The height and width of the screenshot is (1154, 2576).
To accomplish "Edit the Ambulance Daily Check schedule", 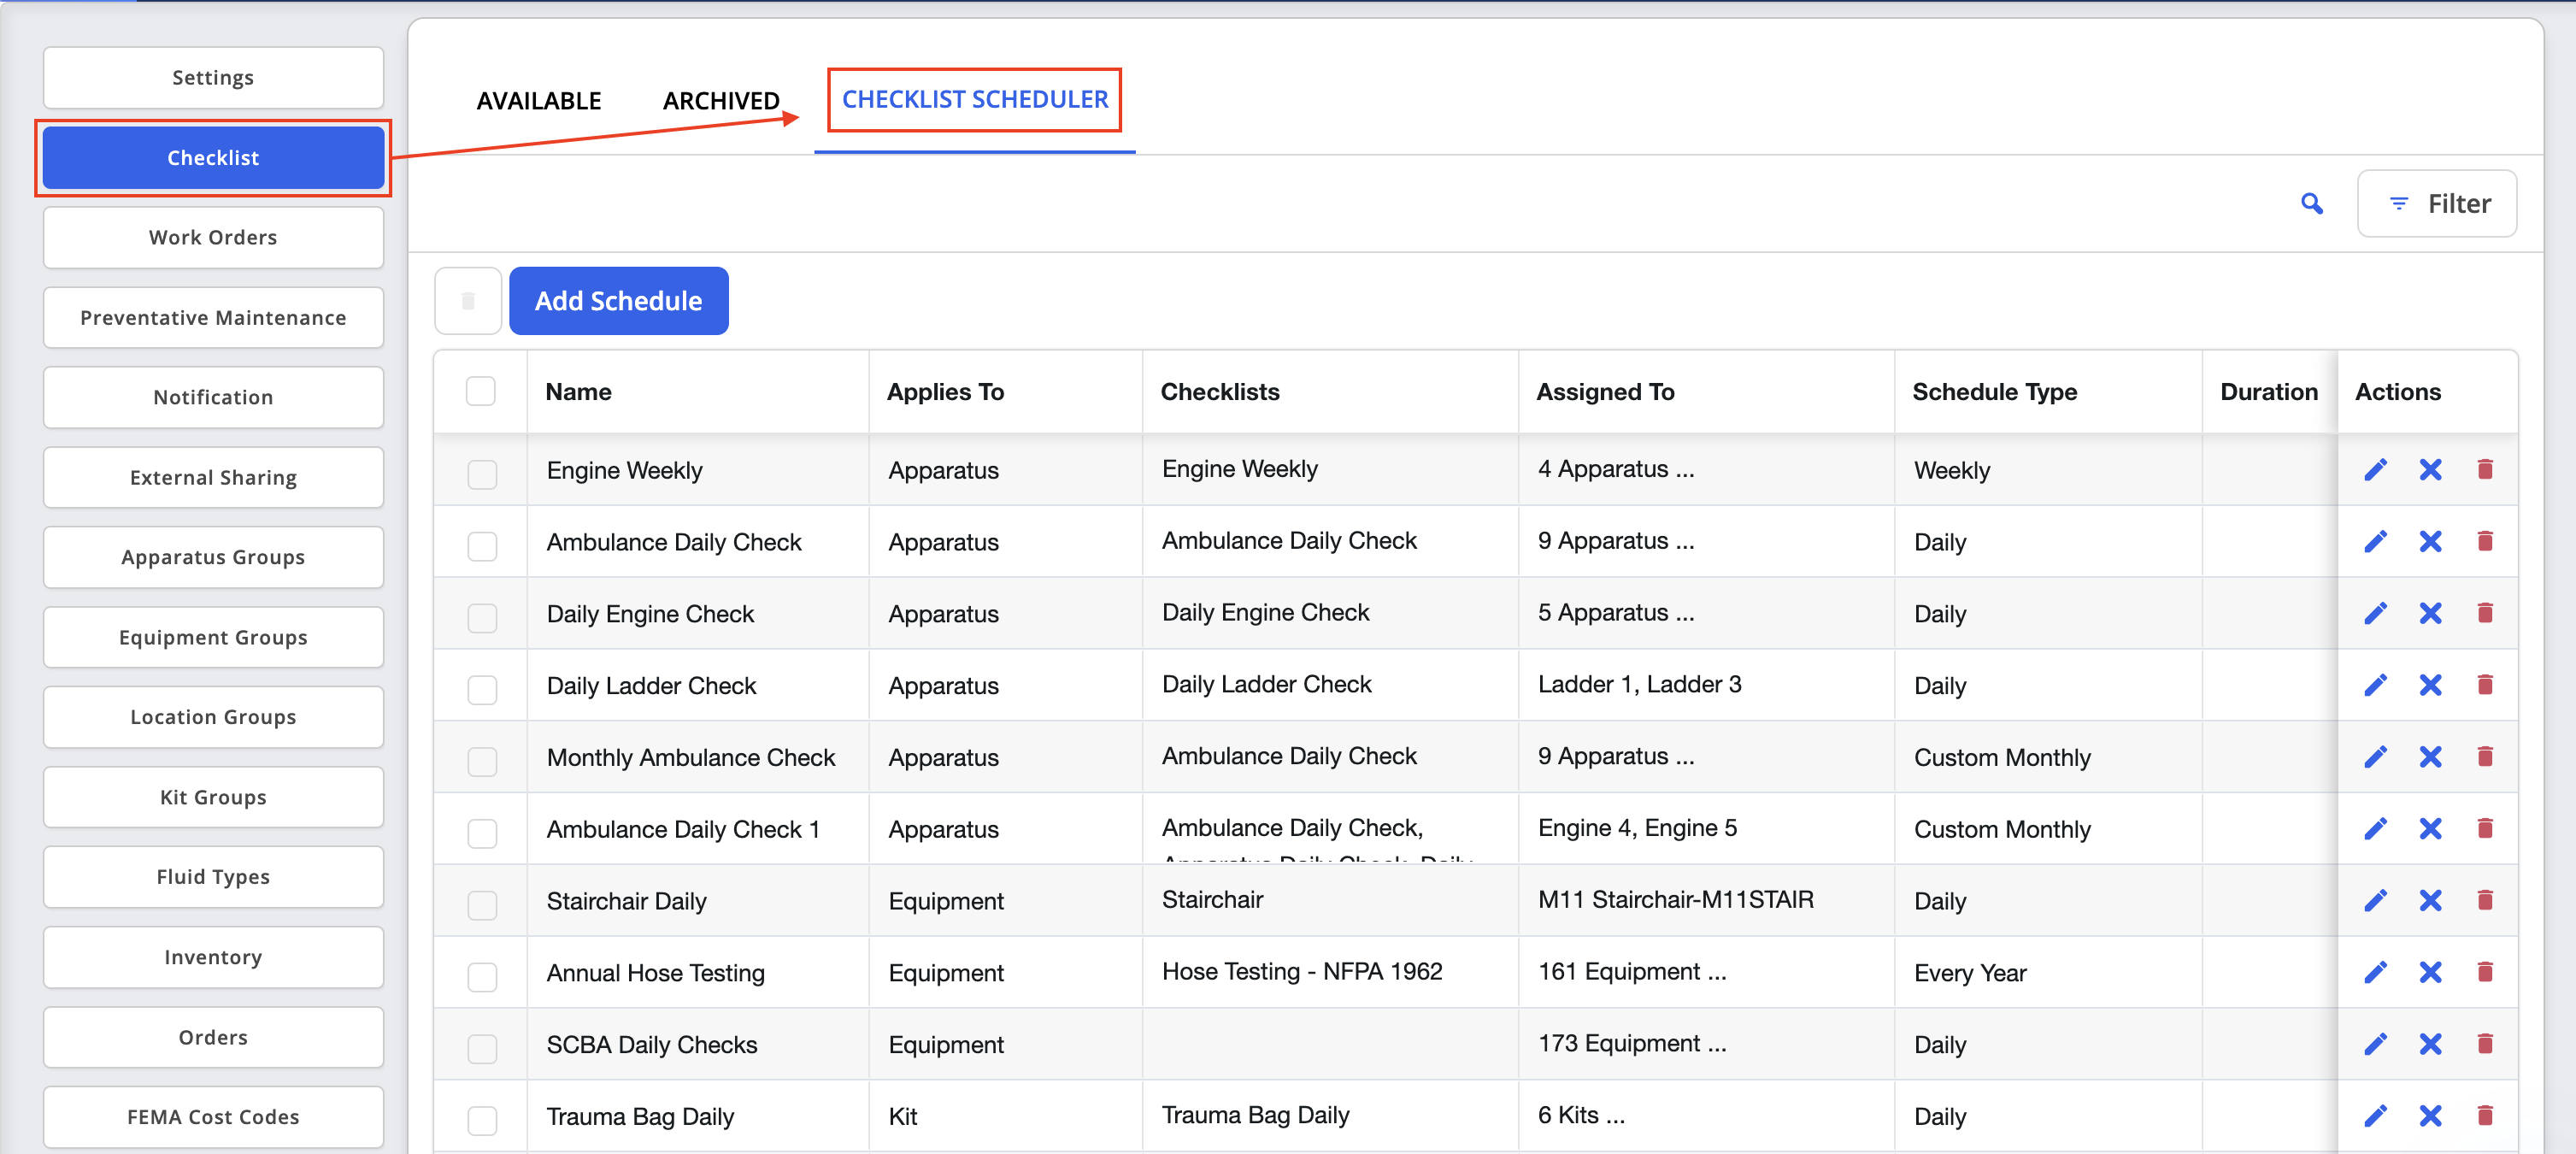I will pyautogui.click(x=2375, y=542).
